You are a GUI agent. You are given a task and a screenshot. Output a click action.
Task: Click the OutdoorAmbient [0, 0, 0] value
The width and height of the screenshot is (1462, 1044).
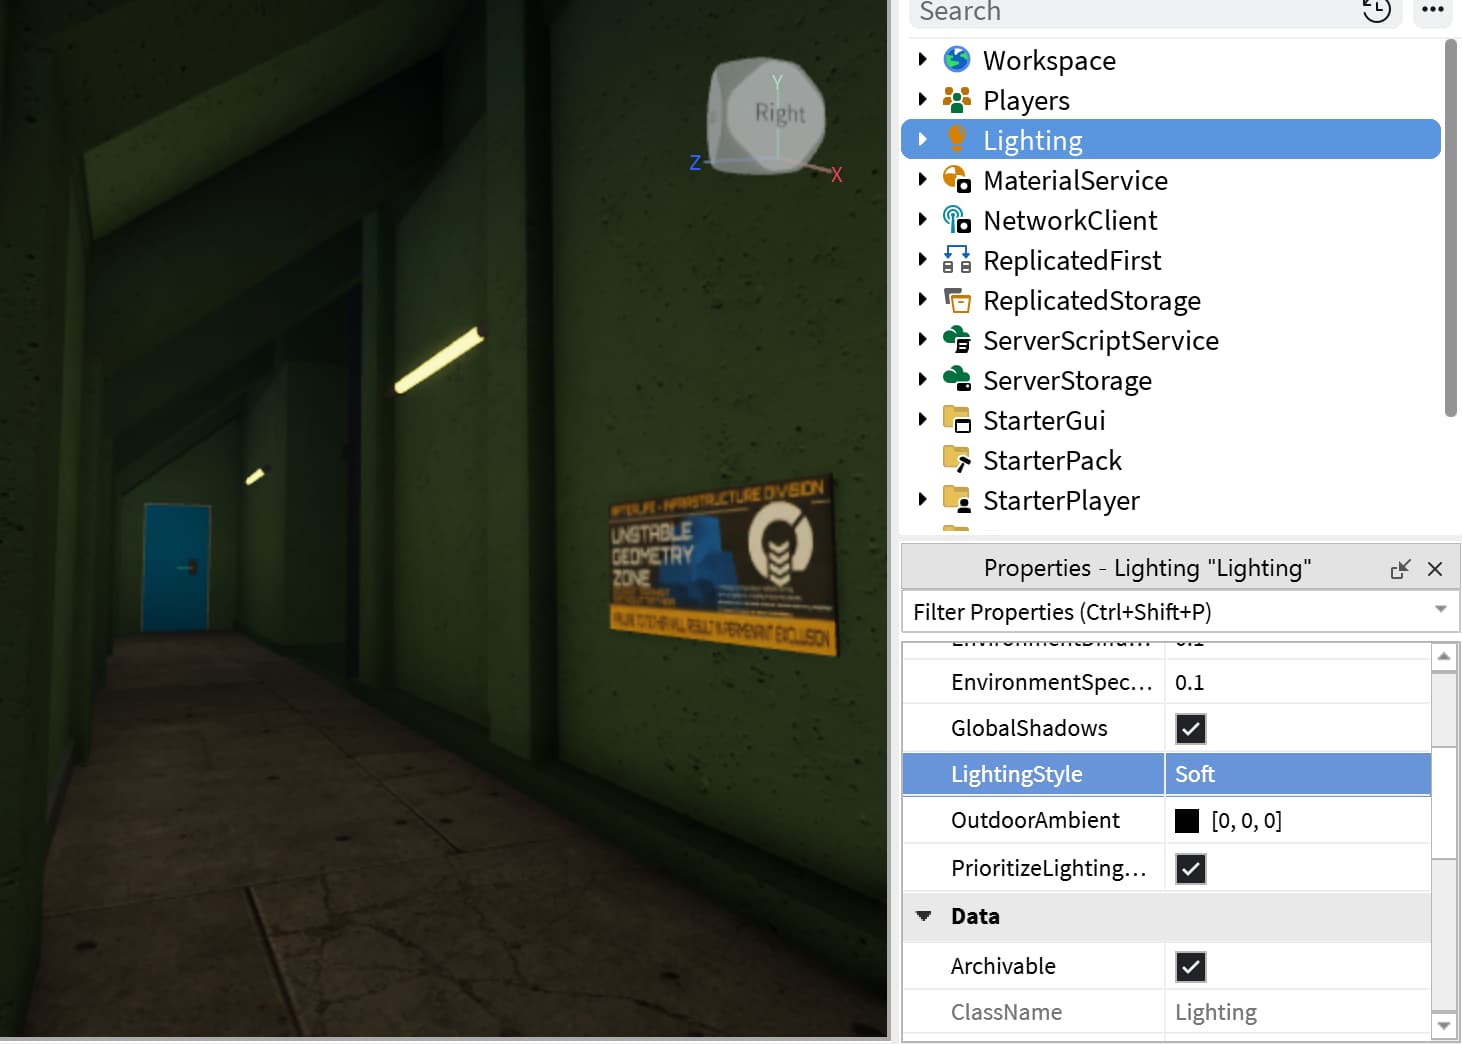(1246, 821)
